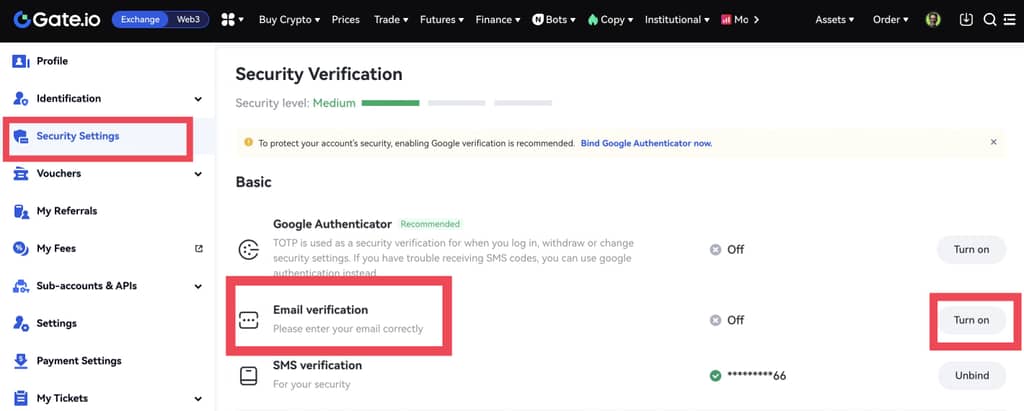The image size is (1024, 411).
Task: Turn on Email verification
Action: point(970,320)
